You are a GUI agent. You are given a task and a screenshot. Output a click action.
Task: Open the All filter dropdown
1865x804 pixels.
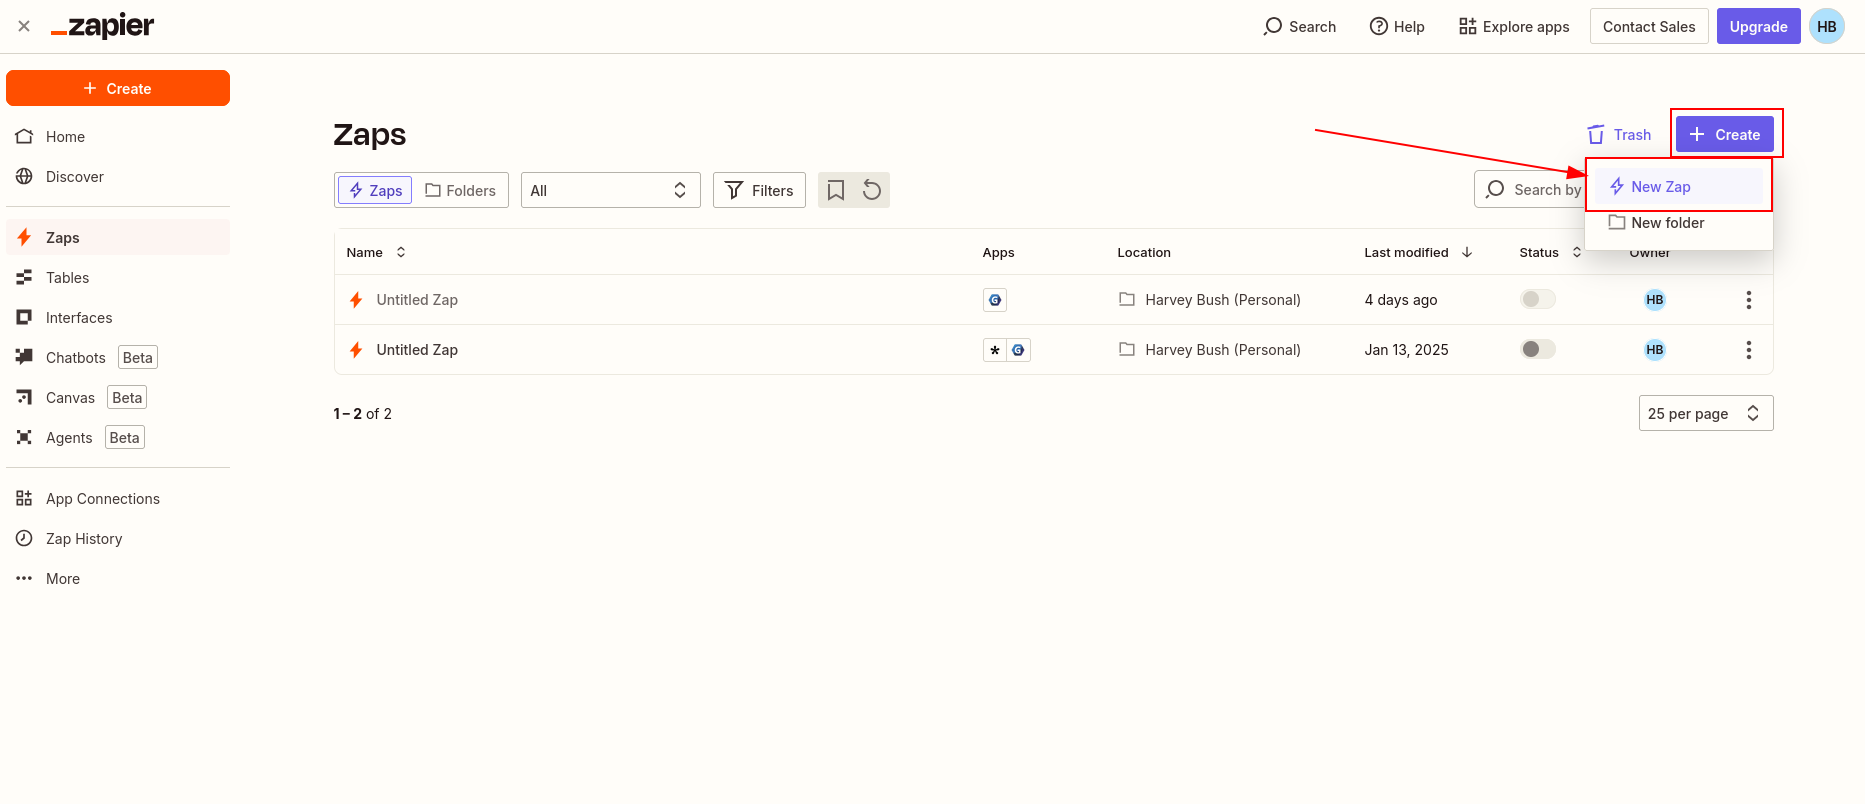[610, 190]
